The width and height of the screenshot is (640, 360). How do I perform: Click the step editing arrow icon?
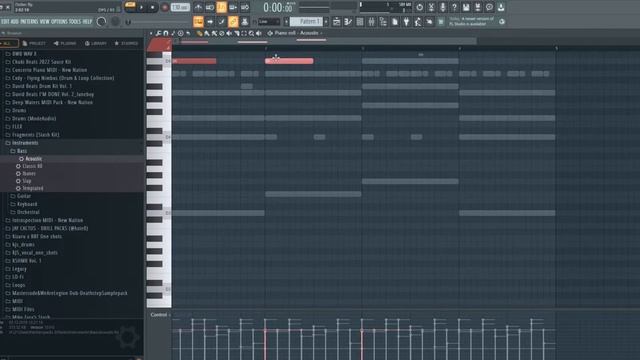210,22
